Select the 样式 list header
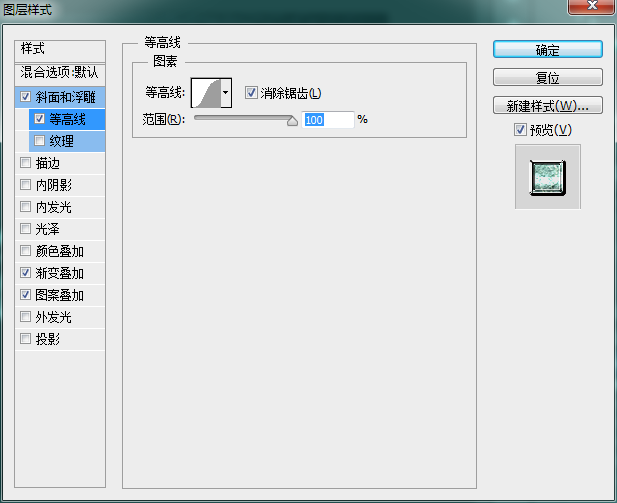 tap(34, 49)
